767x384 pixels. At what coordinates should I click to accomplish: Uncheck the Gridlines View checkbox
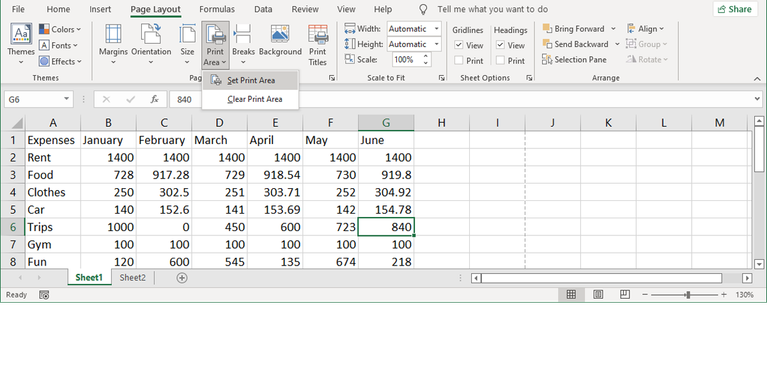(x=458, y=45)
